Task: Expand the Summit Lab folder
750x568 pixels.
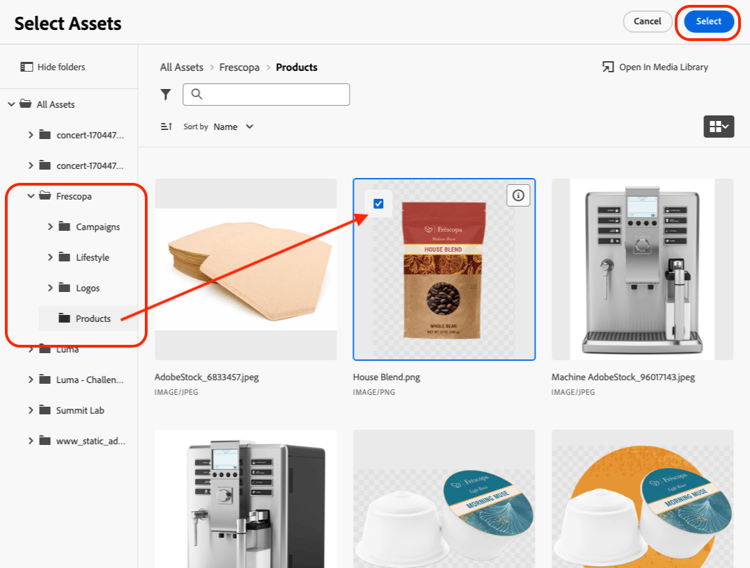Action: click(x=31, y=410)
